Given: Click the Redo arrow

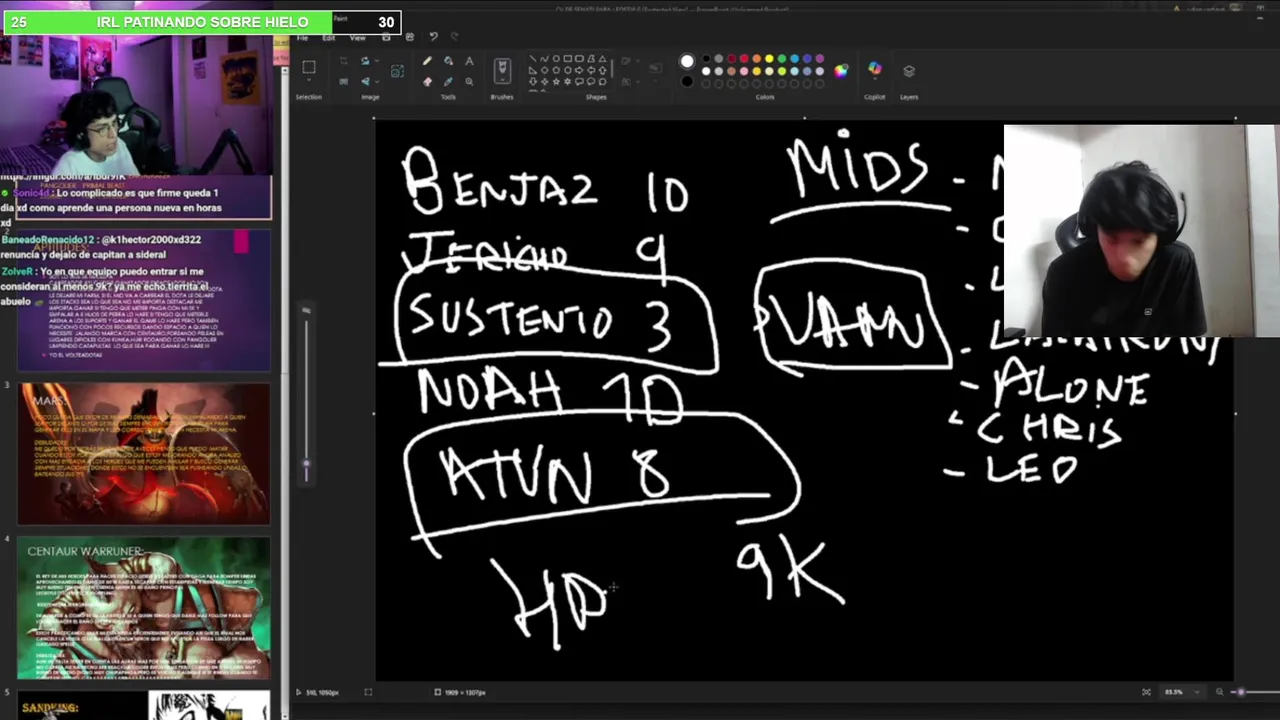Looking at the screenshot, I should tap(454, 37).
